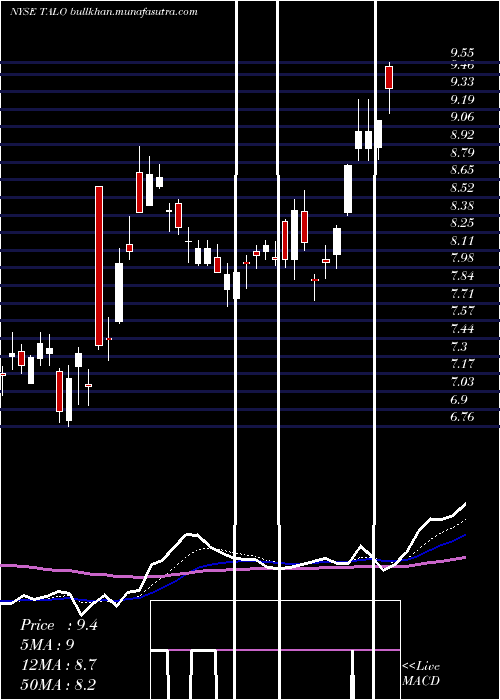Select the 8.38 price axis label
Image resolution: width=500 pixels, height=700 pixels.
(462, 206)
